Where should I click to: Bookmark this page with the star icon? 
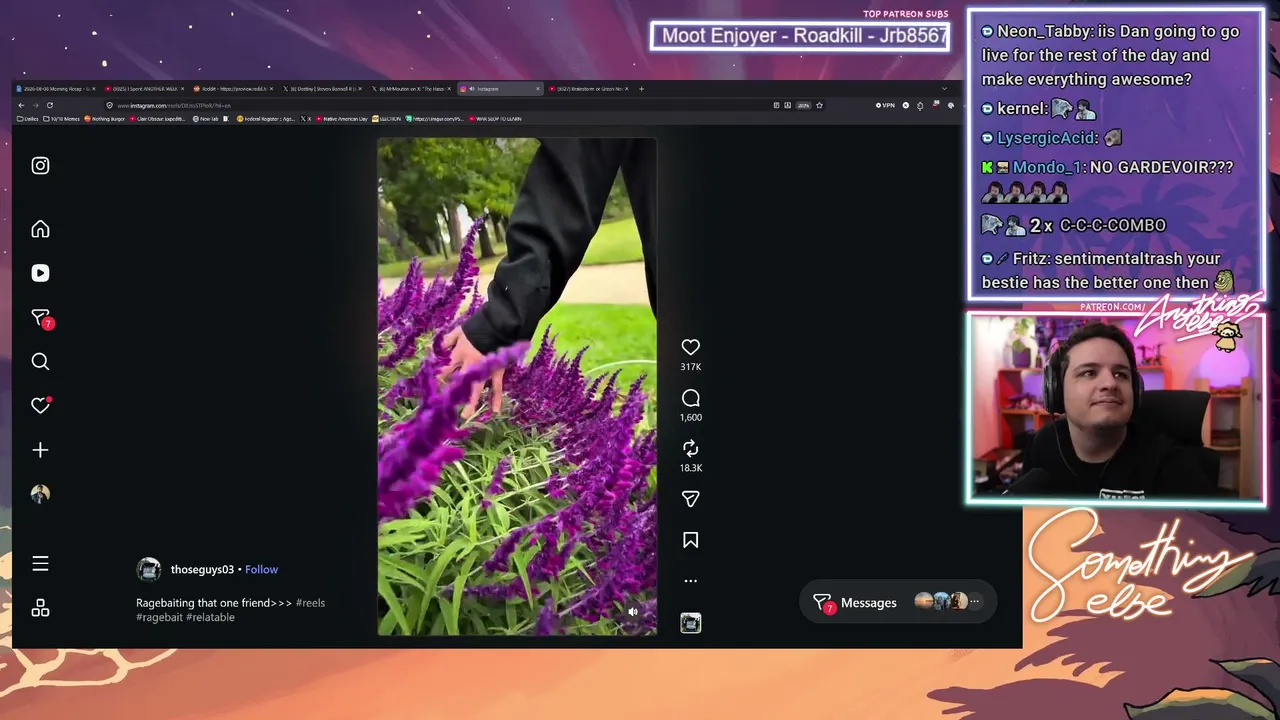pyautogui.click(x=819, y=105)
